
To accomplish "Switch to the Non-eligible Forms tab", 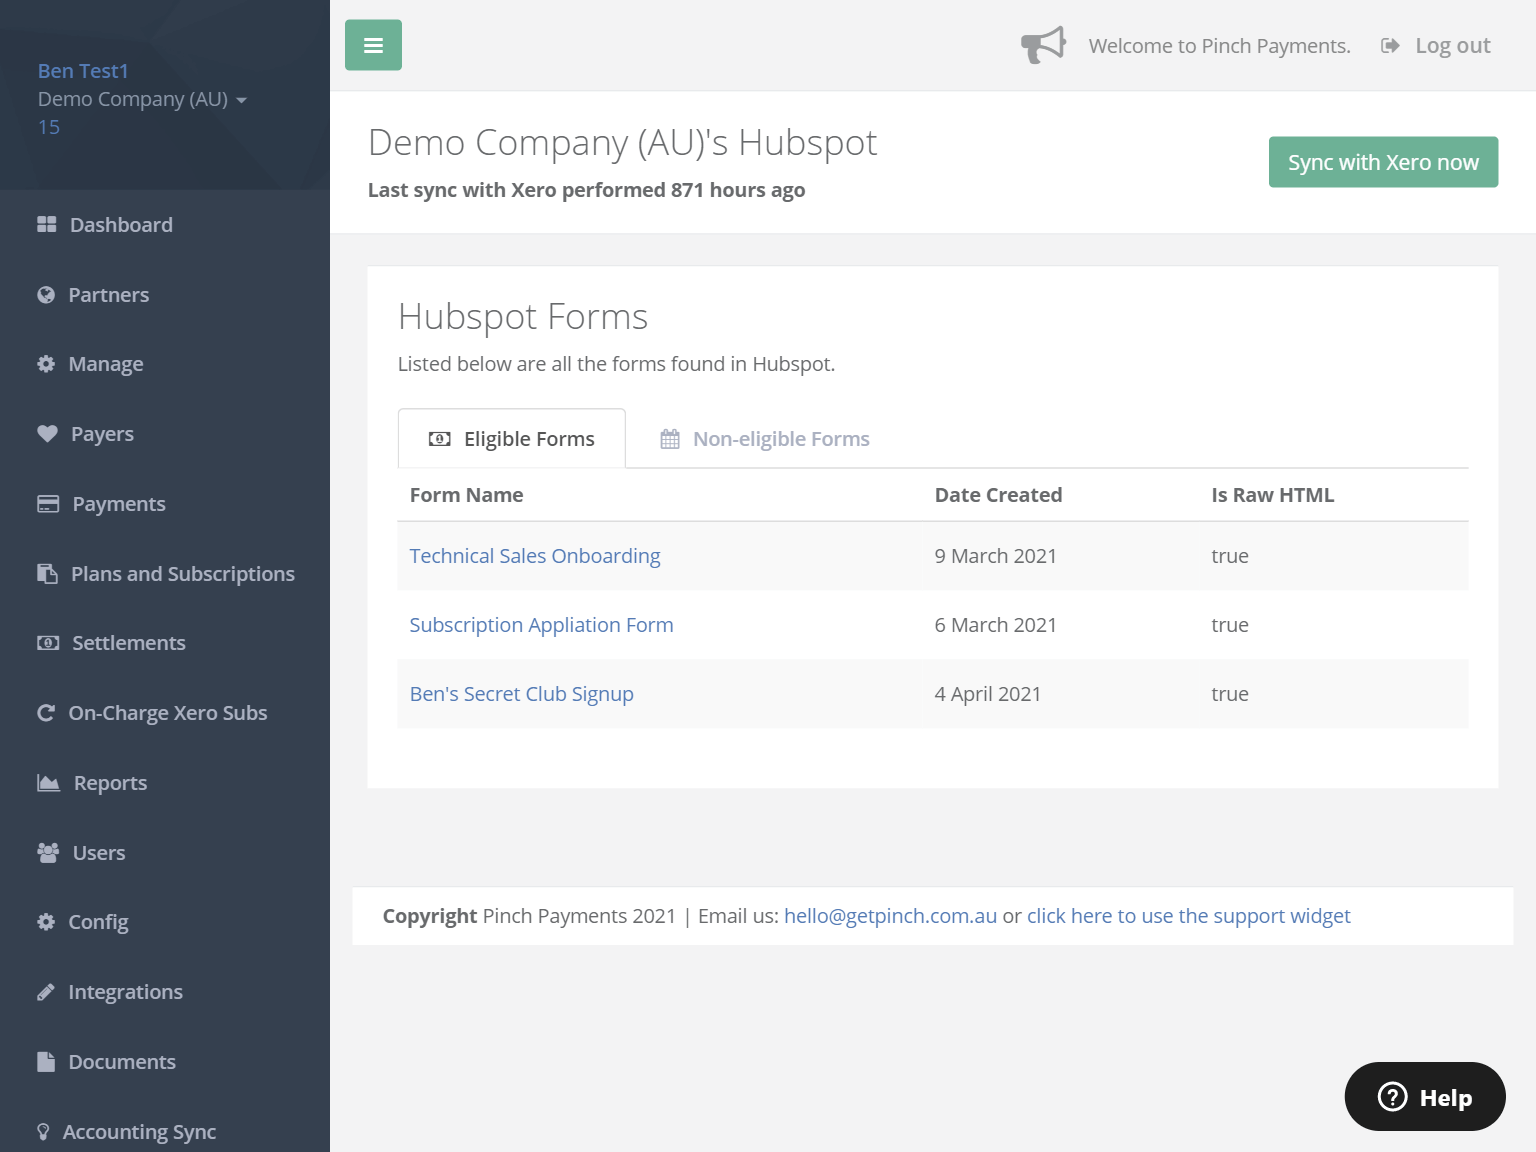I will point(765,439).
